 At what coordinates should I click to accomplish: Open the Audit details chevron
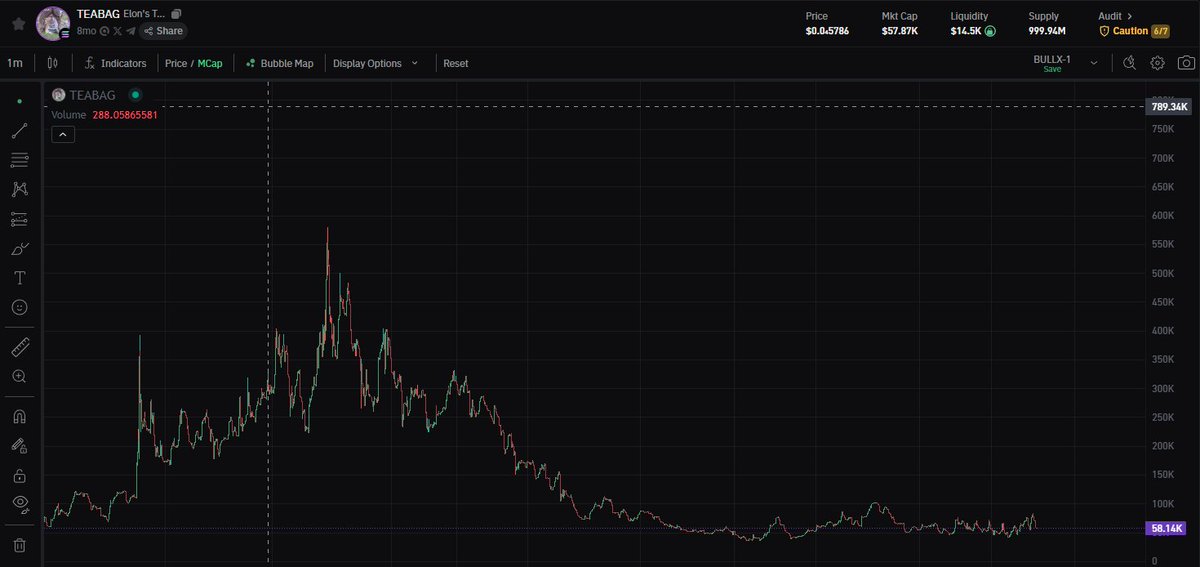click(x=1130, y=16)
